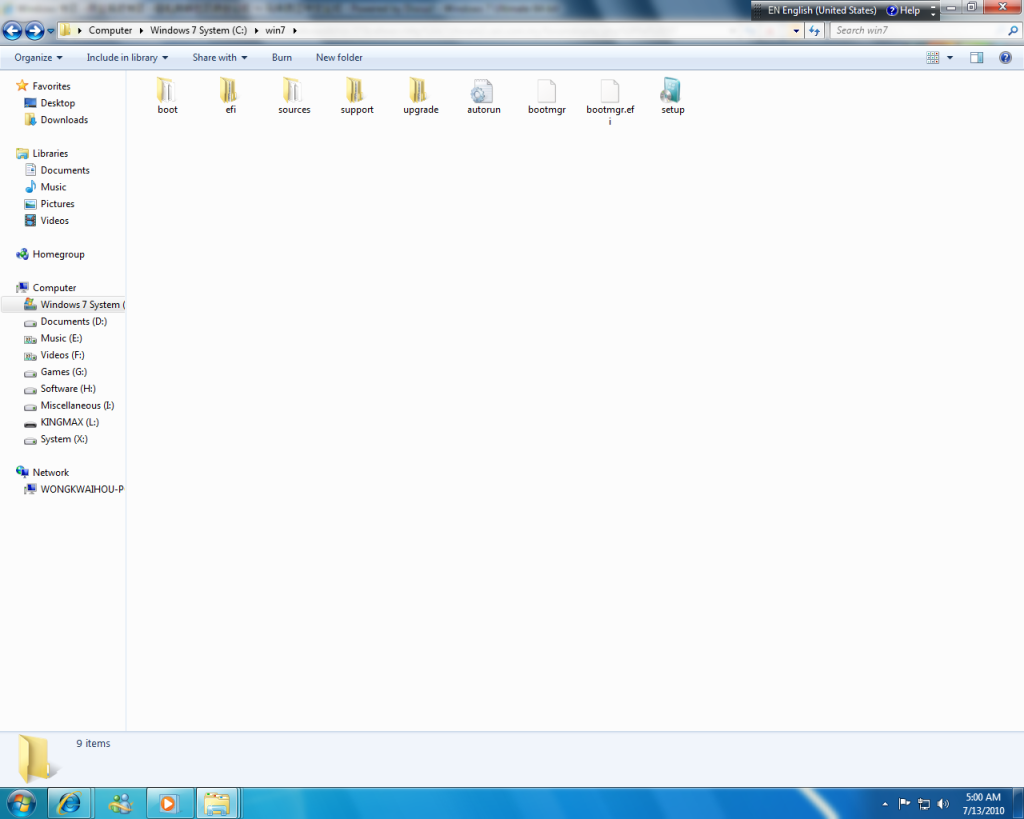Launch Internet Explorer from taskbar
Screen dimensions: 1024x819
(x=70, y=802)
